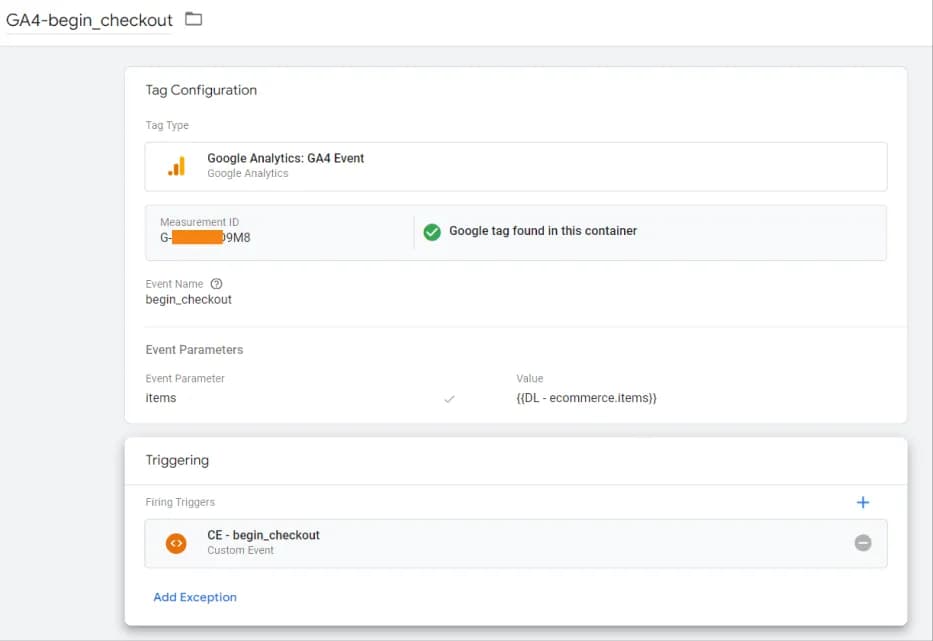Click the Measurement ID label

click(199, 222)
